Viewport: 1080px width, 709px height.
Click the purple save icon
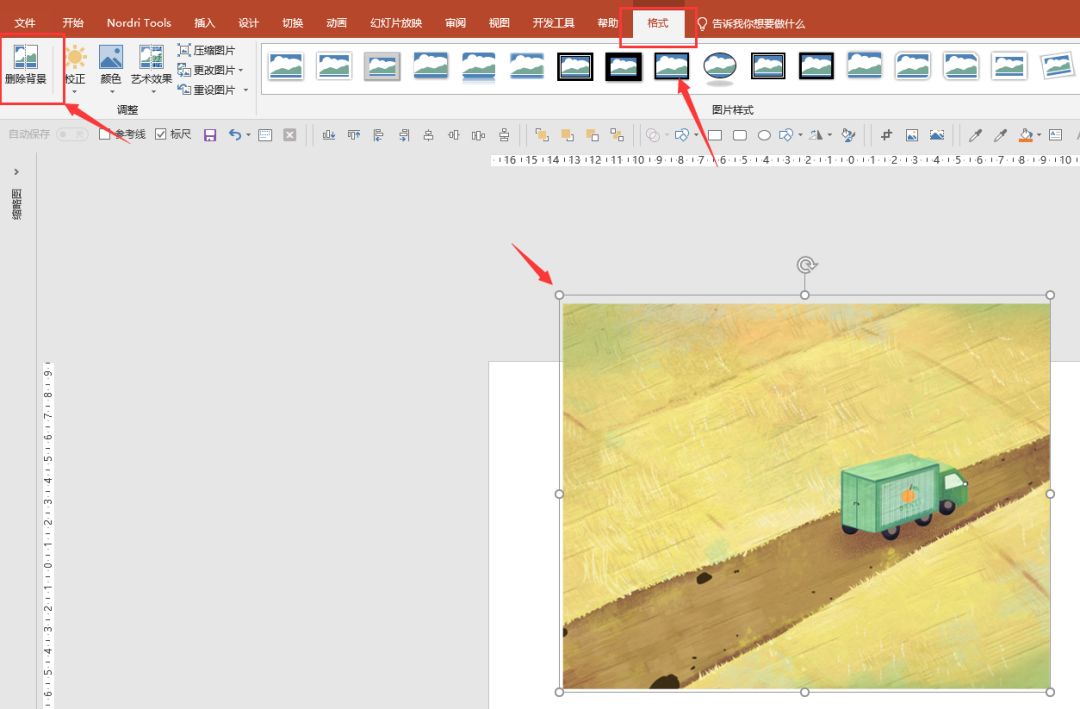(210, 135)
